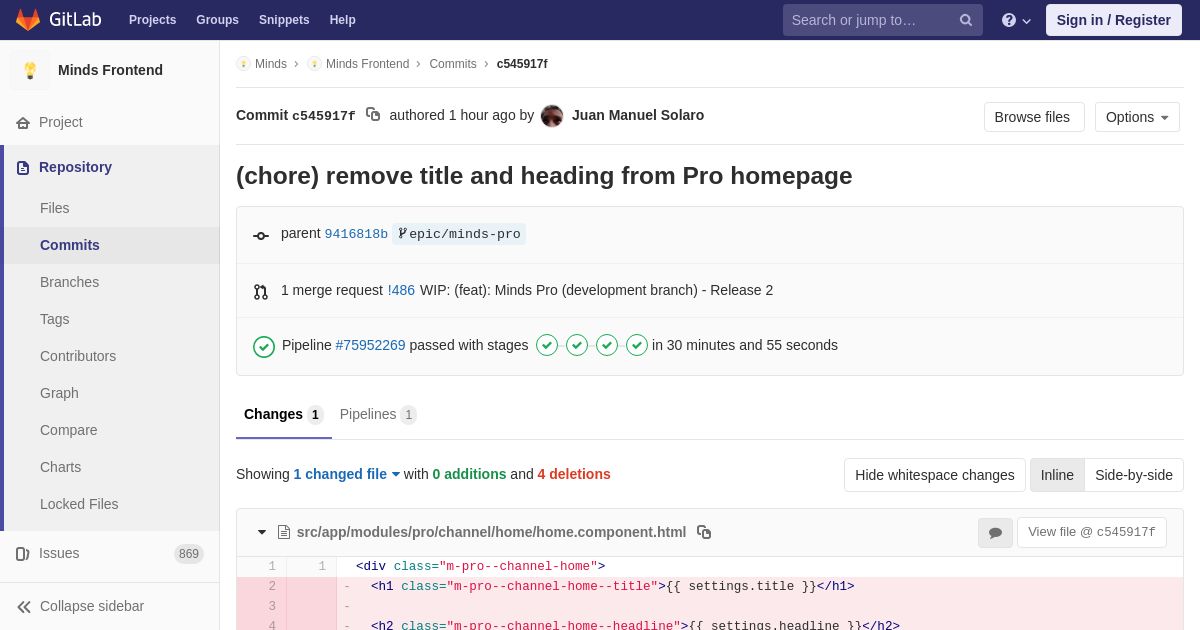Open the Help link in top bar

point(343,20)
